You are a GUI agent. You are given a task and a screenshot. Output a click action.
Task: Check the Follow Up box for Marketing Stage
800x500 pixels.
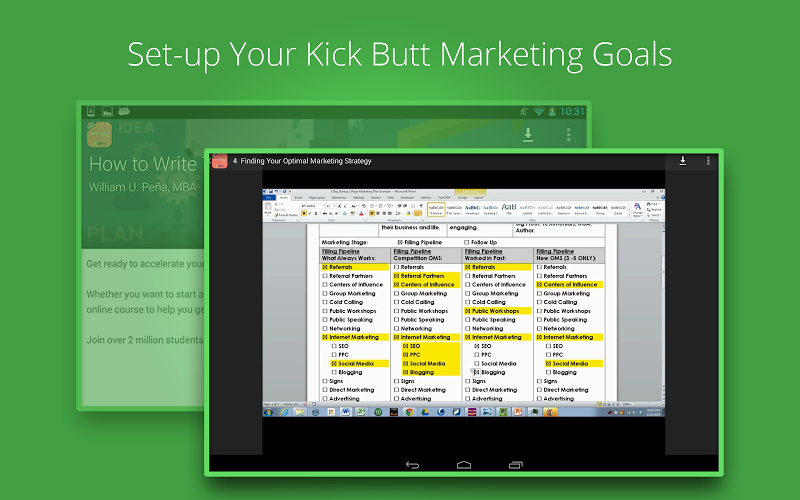coord(467,242)
